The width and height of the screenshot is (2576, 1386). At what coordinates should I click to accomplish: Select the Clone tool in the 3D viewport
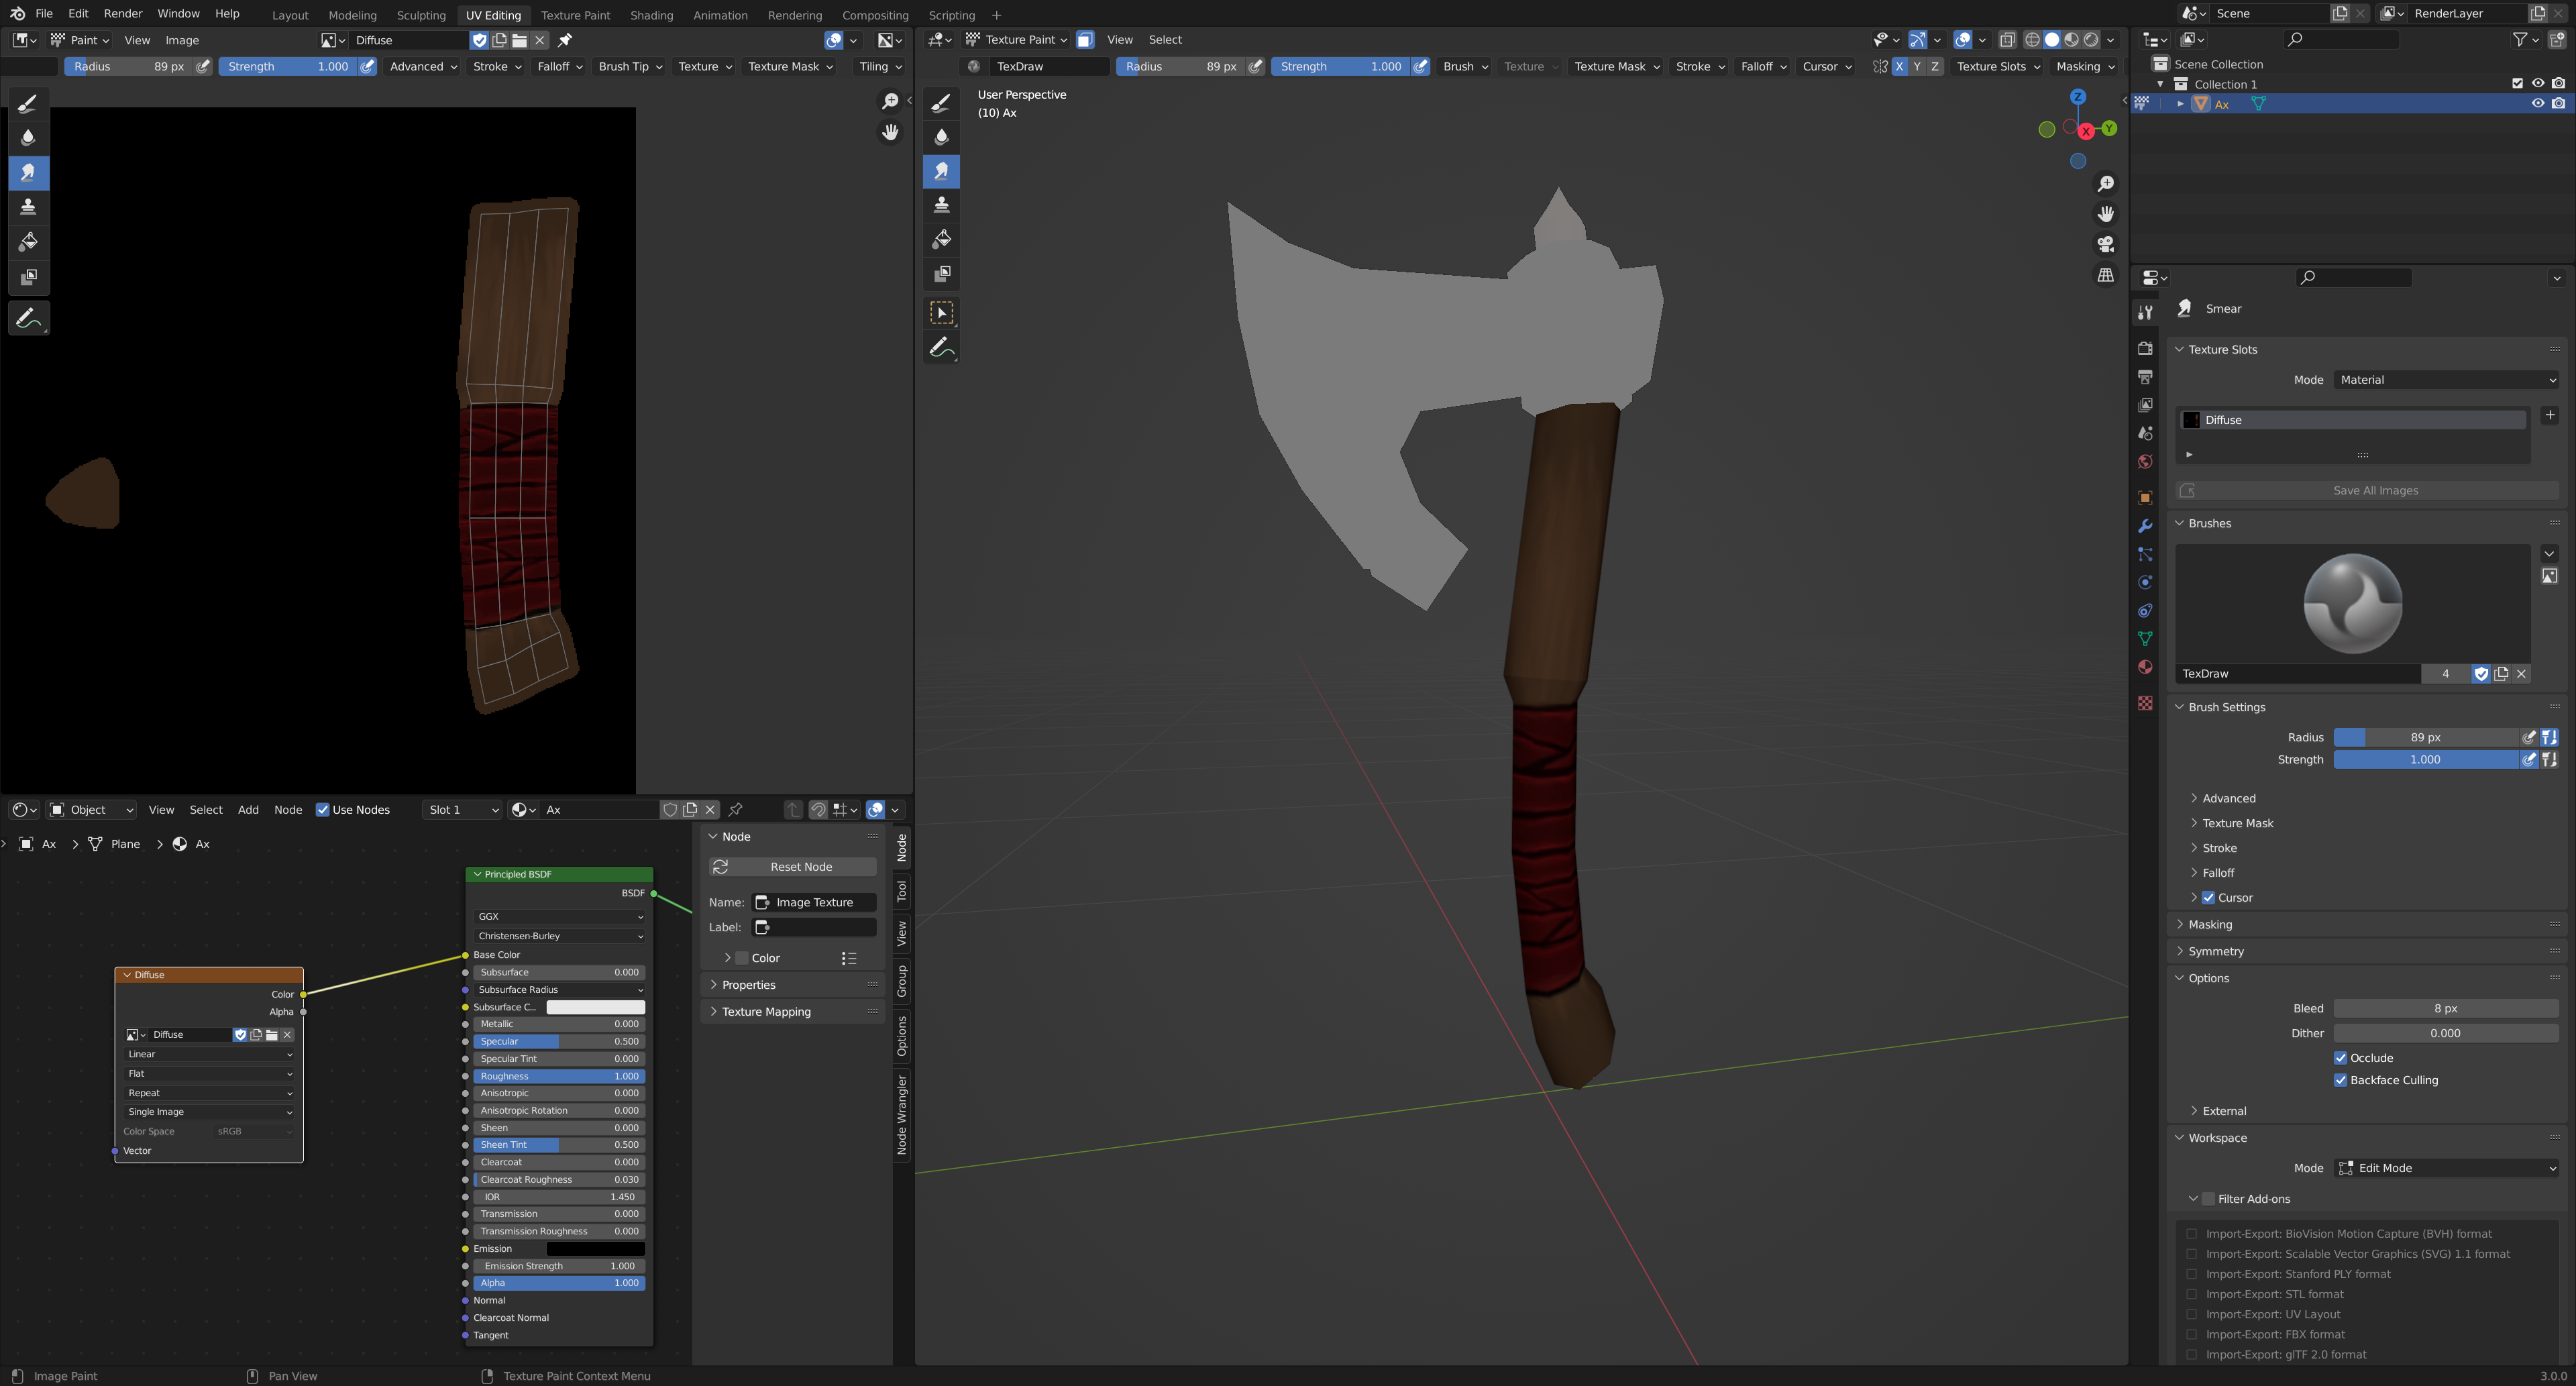[x=941, y=206]
